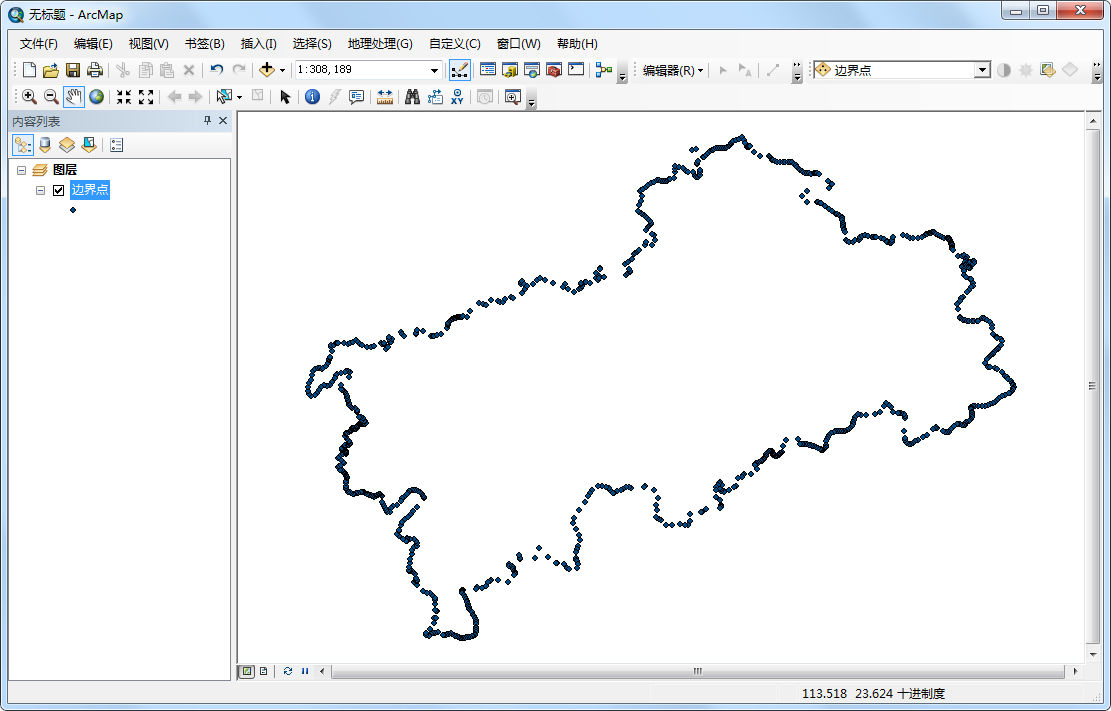Switch table of contents to list by source
Viewport: 1111px width, 711px height.
44,144
